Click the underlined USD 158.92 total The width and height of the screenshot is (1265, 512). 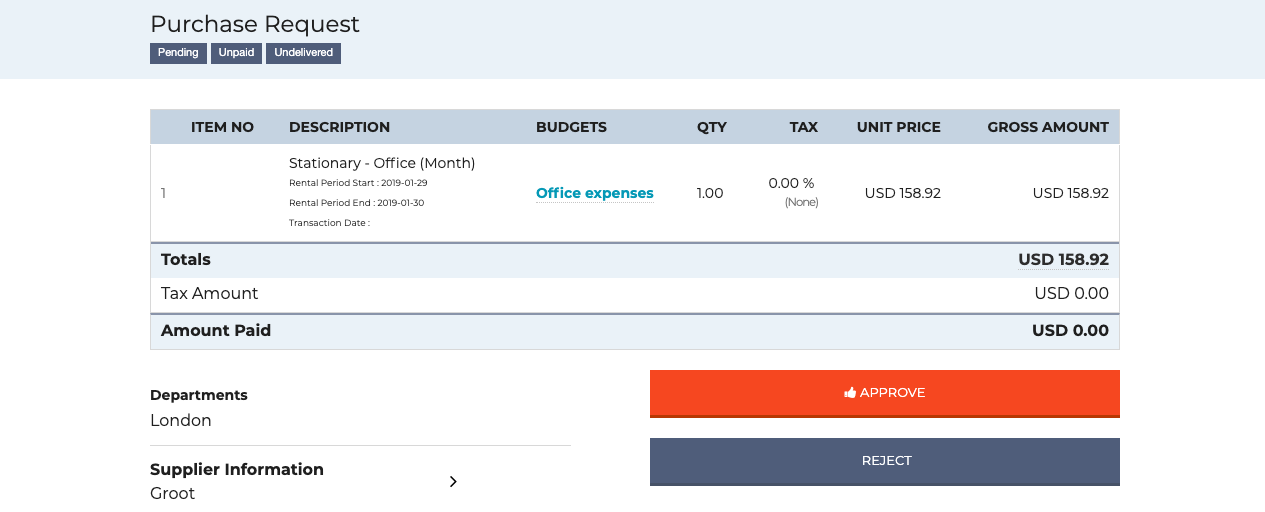[x=1063, y=259]
